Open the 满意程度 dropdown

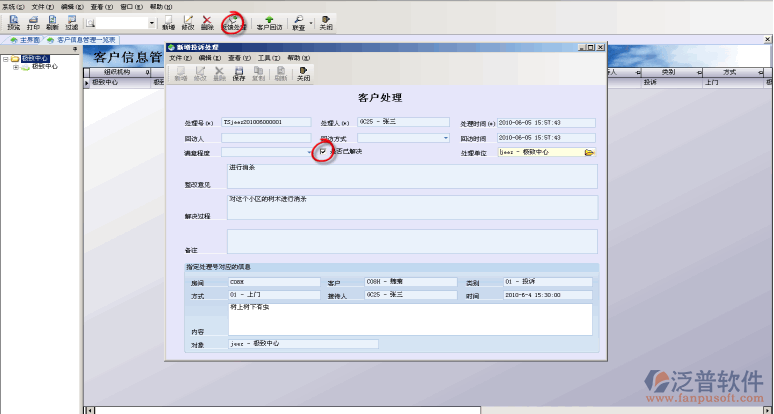309,153
